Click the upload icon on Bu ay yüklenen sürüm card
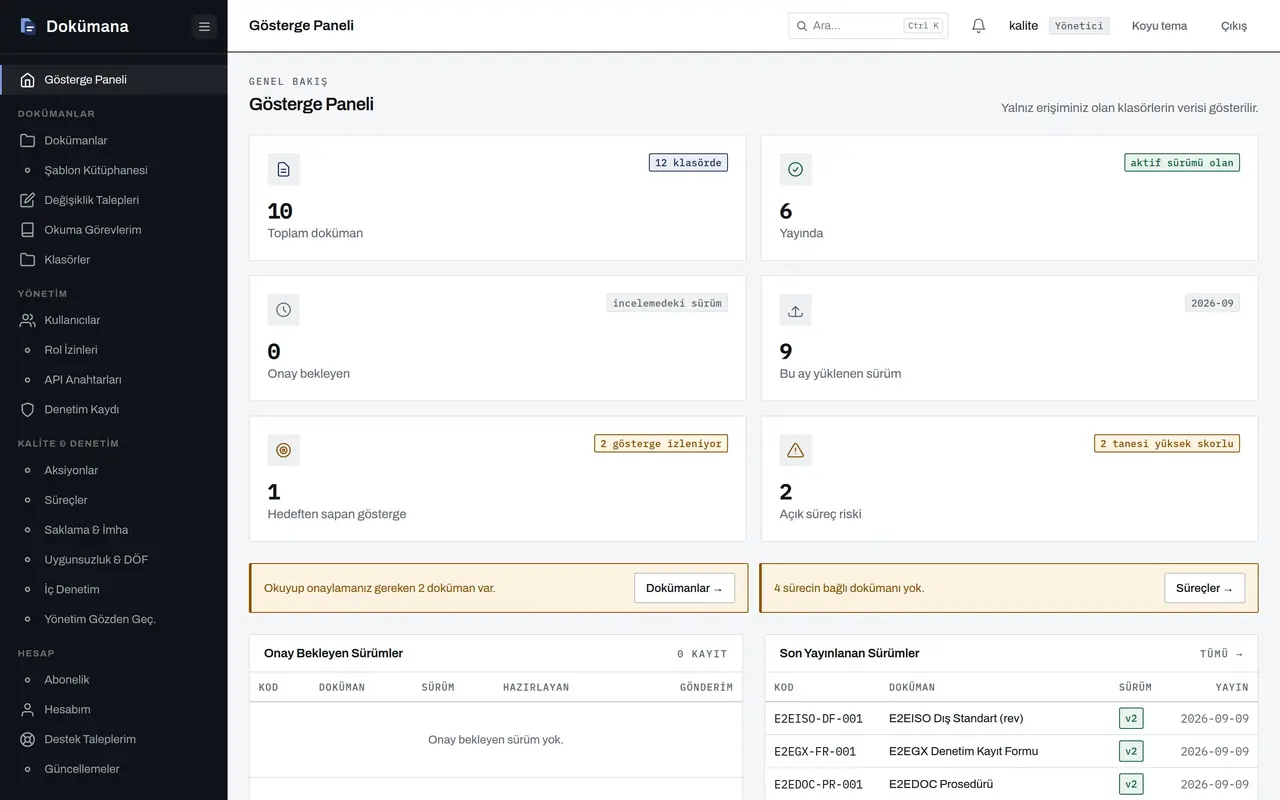1280x800 pixels. 796,310
